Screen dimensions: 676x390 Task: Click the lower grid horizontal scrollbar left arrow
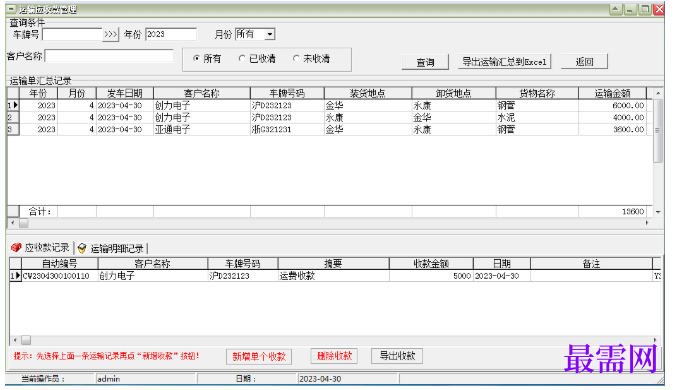15,340
